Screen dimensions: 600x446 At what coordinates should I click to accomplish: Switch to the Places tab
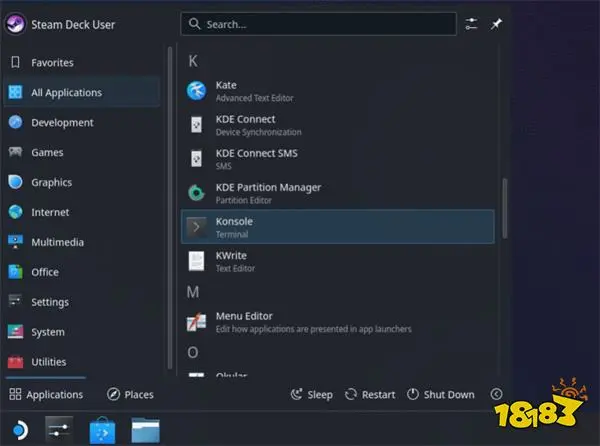[129, 395]
